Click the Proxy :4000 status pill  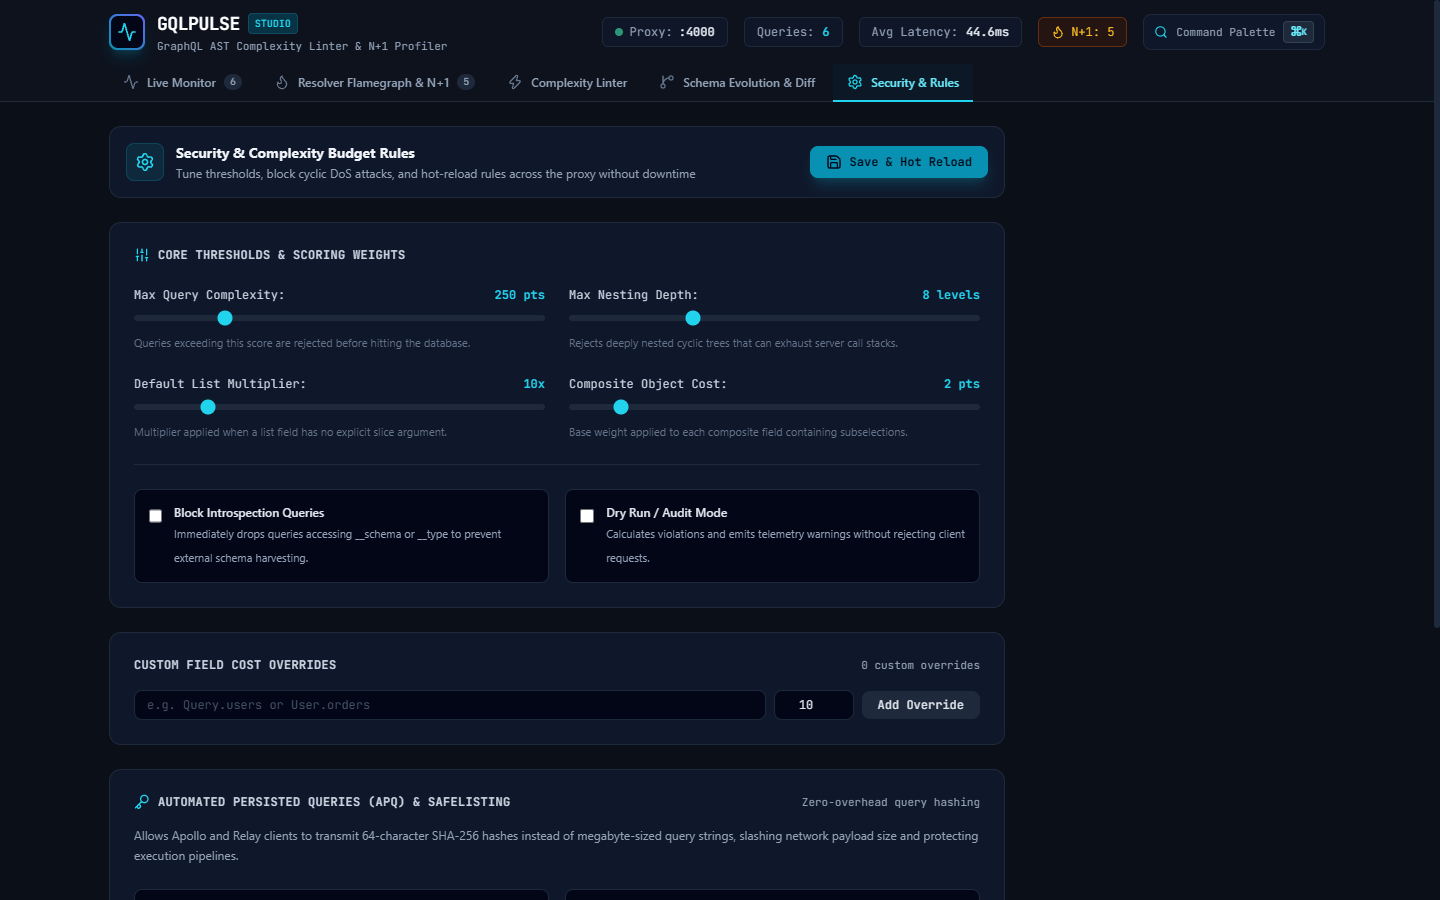tap(665, 32)
